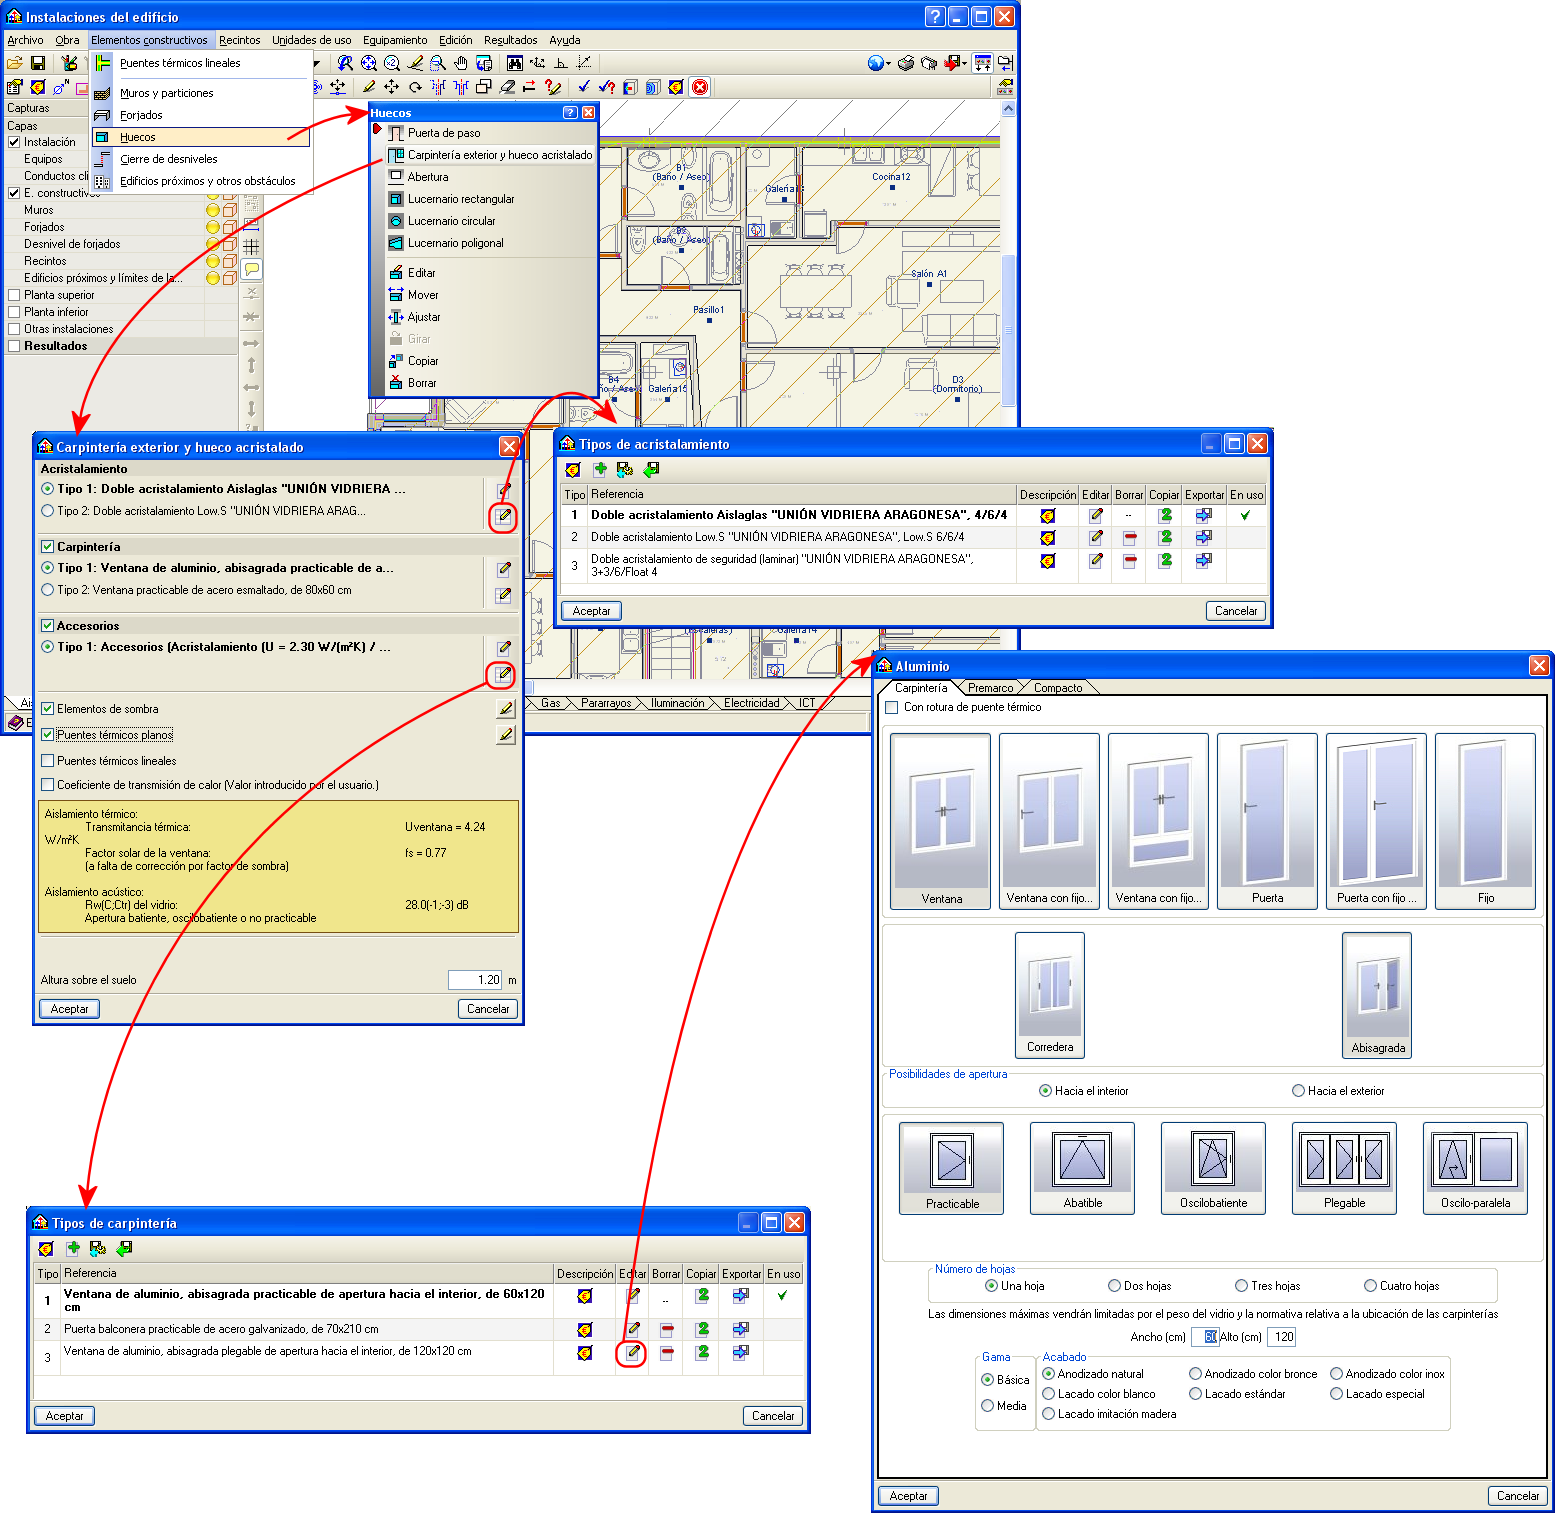Click Aceptar in Carpintería exterior dialog

[69, 1009]
